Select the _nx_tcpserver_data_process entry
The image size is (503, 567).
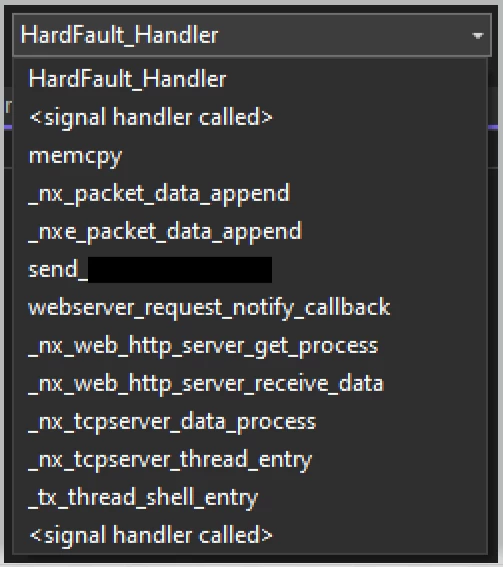[x=251, y=422]
